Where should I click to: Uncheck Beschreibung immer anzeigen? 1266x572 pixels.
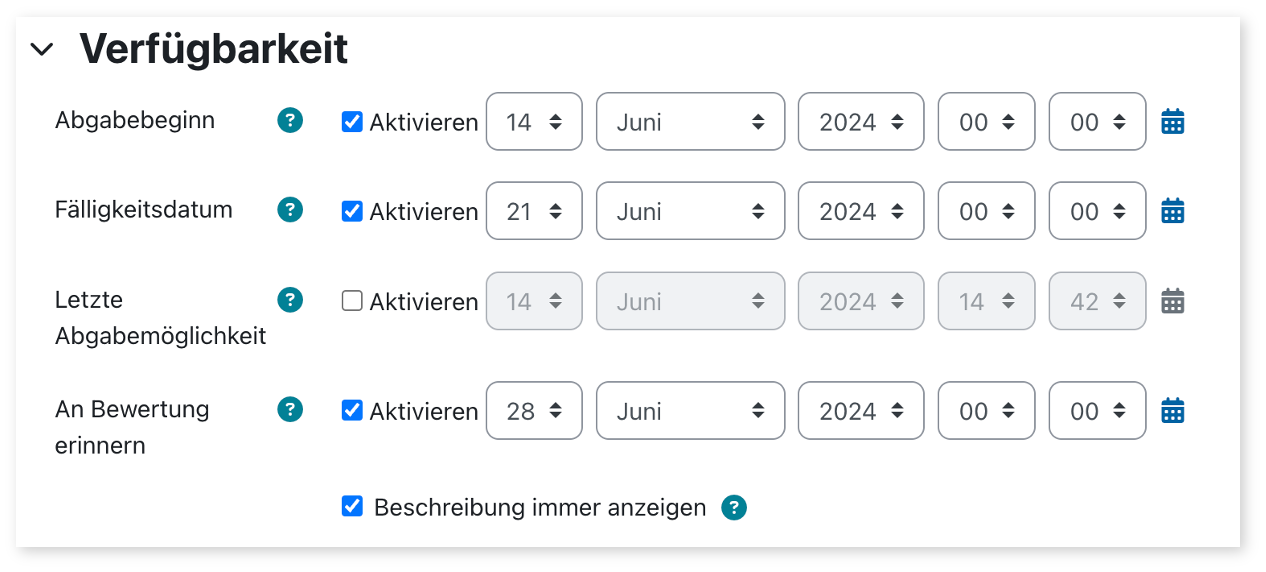point(352,506)
